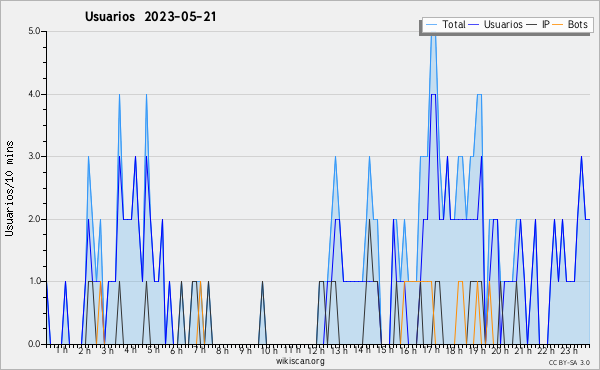
Task: Click the '1 h' x-axis label
Action: 62,350
